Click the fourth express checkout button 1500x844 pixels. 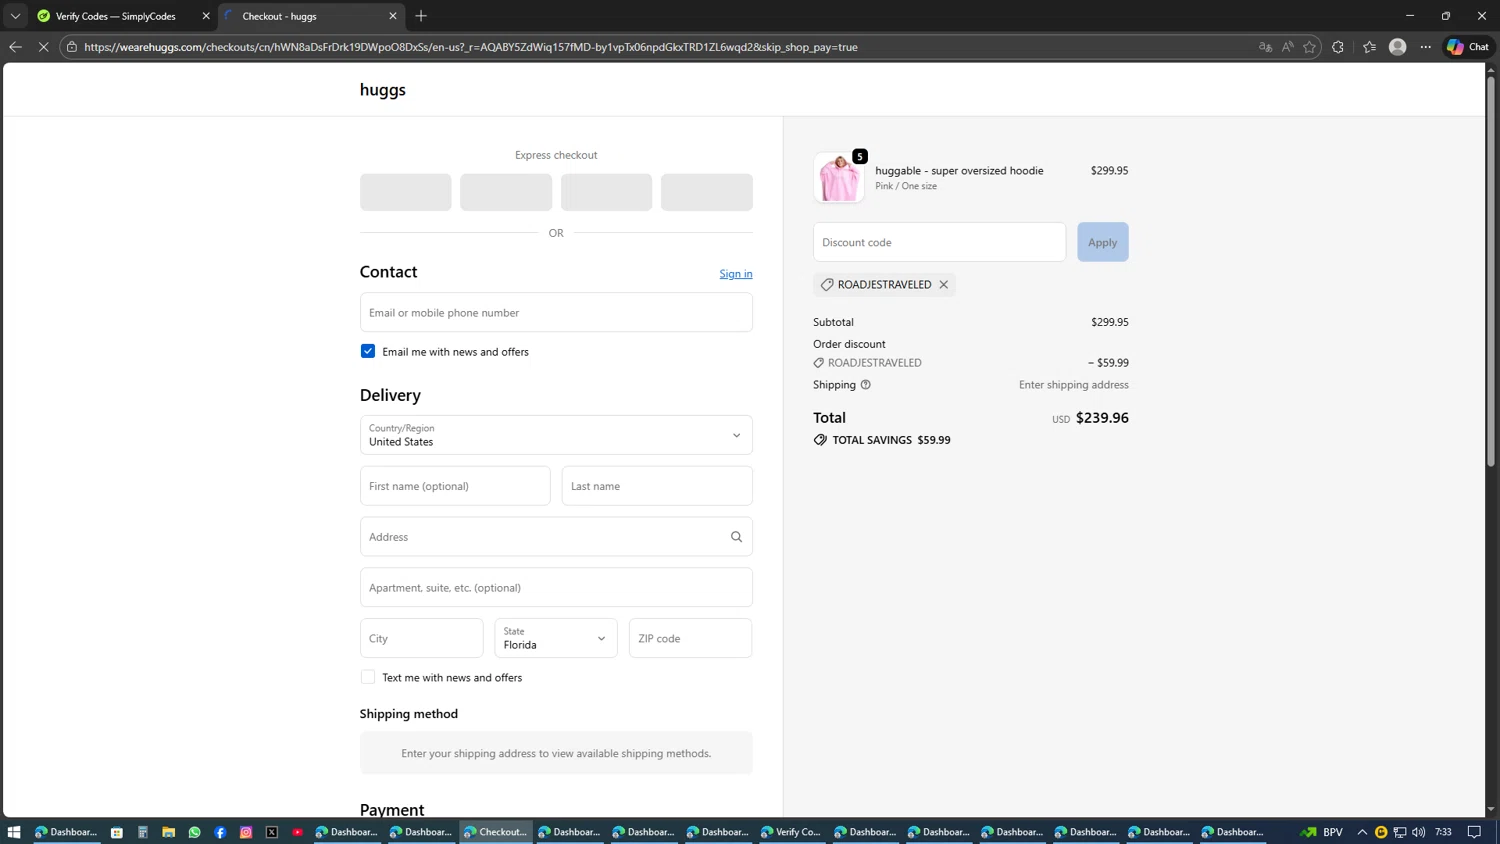(706, 192)
